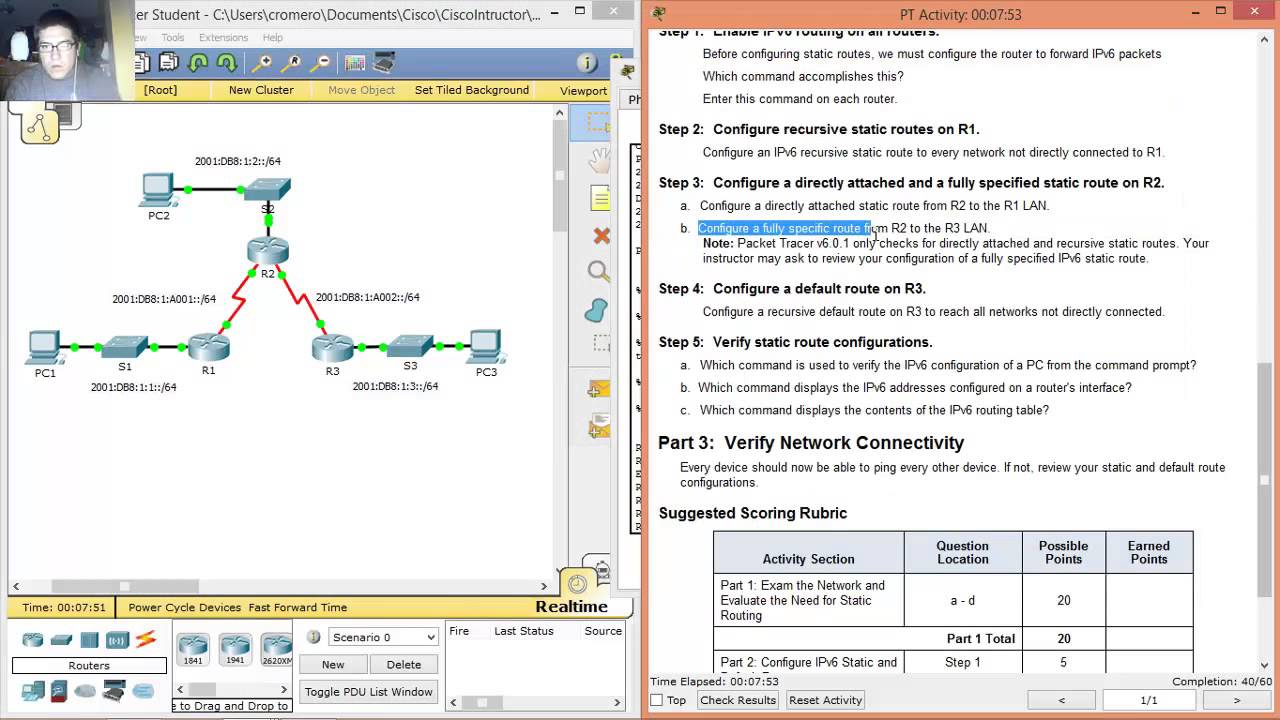This screenshot has width=1280, height=720.
Task: Go to next activity page arrow
Action: [x=1236, y=700]
